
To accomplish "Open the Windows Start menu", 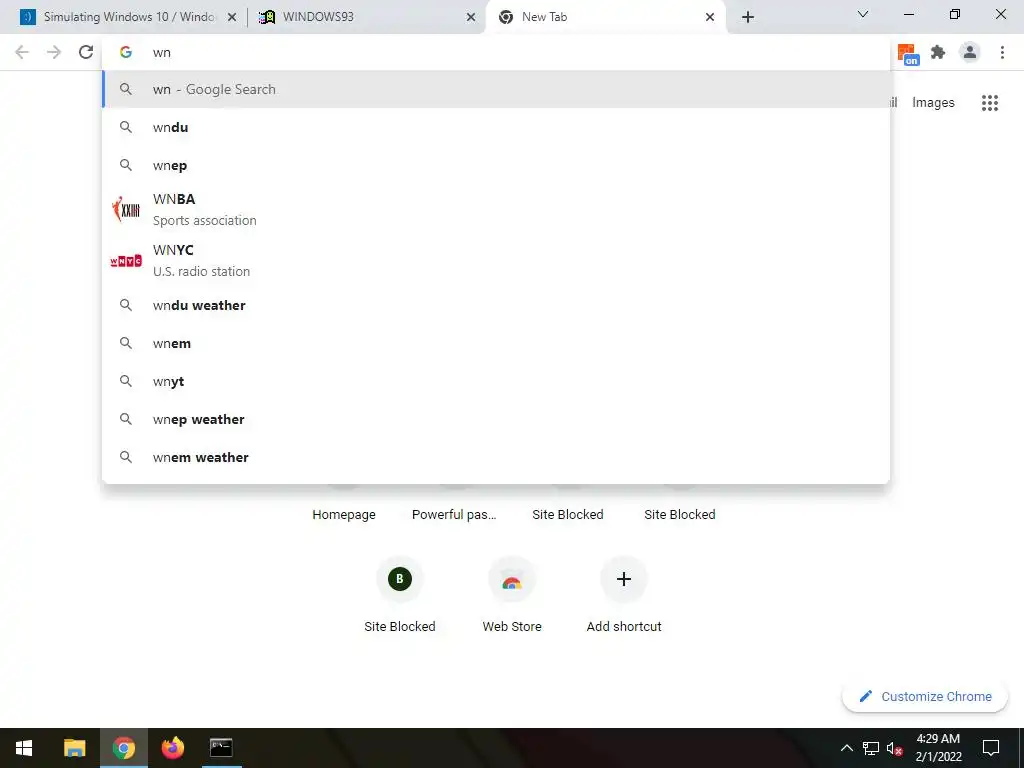I will coord(24,748).
